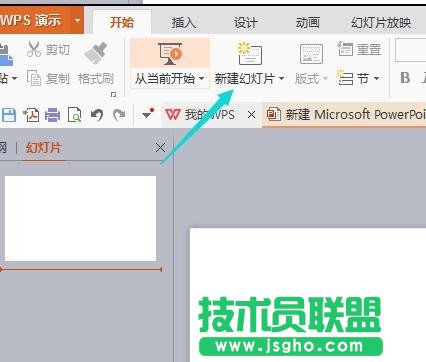Select the first slide thumbnail
Viewport: 426px width, 362px height.
click(80, 218)
